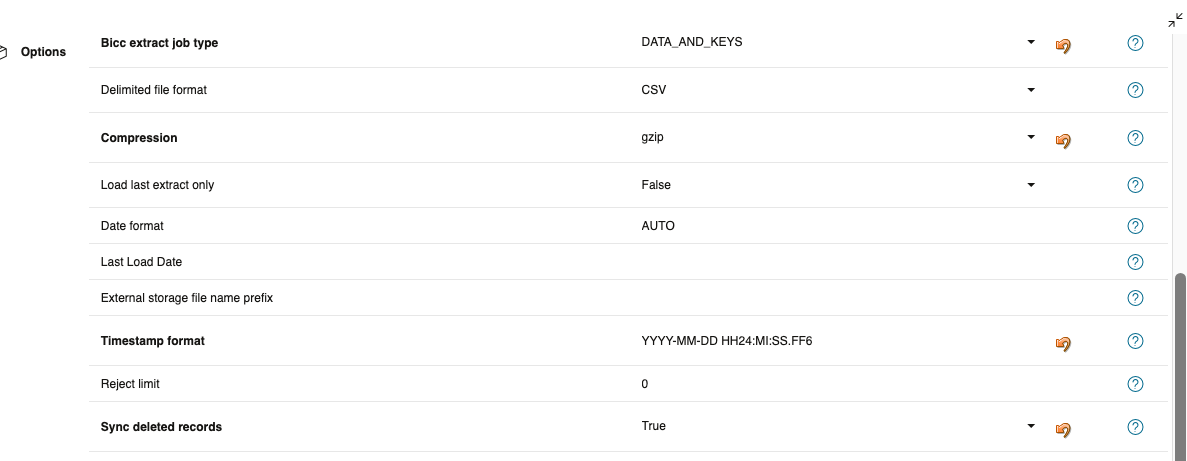Screen dimensions: 1187x461
Task: Reset Bicc extract job type to default
Action: coord(1063,46)
